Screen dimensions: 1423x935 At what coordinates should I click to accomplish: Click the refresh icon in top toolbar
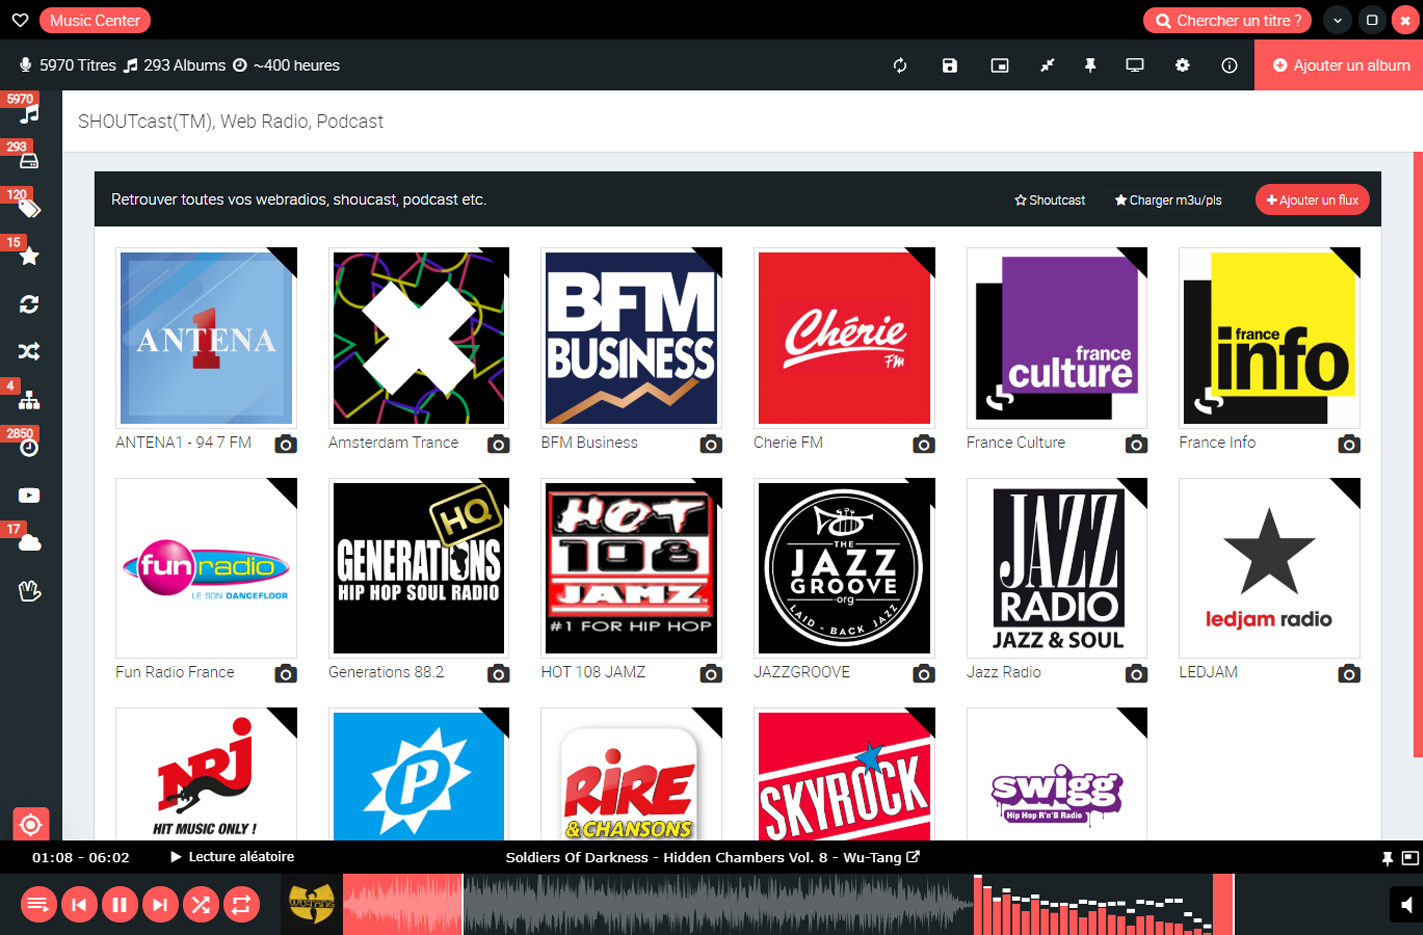pyautogui.click(x=900, y=65)
